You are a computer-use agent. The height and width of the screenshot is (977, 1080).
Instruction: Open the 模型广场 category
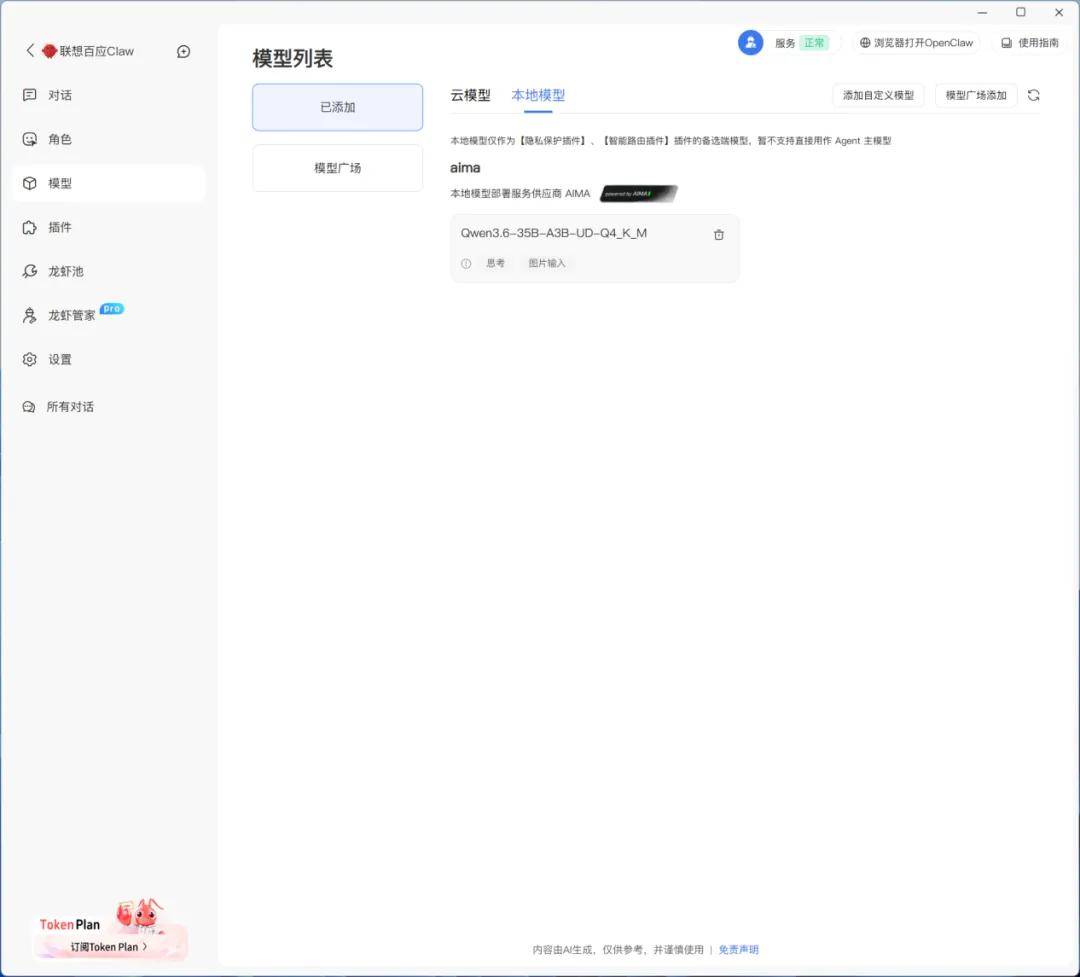pos(338,168)
